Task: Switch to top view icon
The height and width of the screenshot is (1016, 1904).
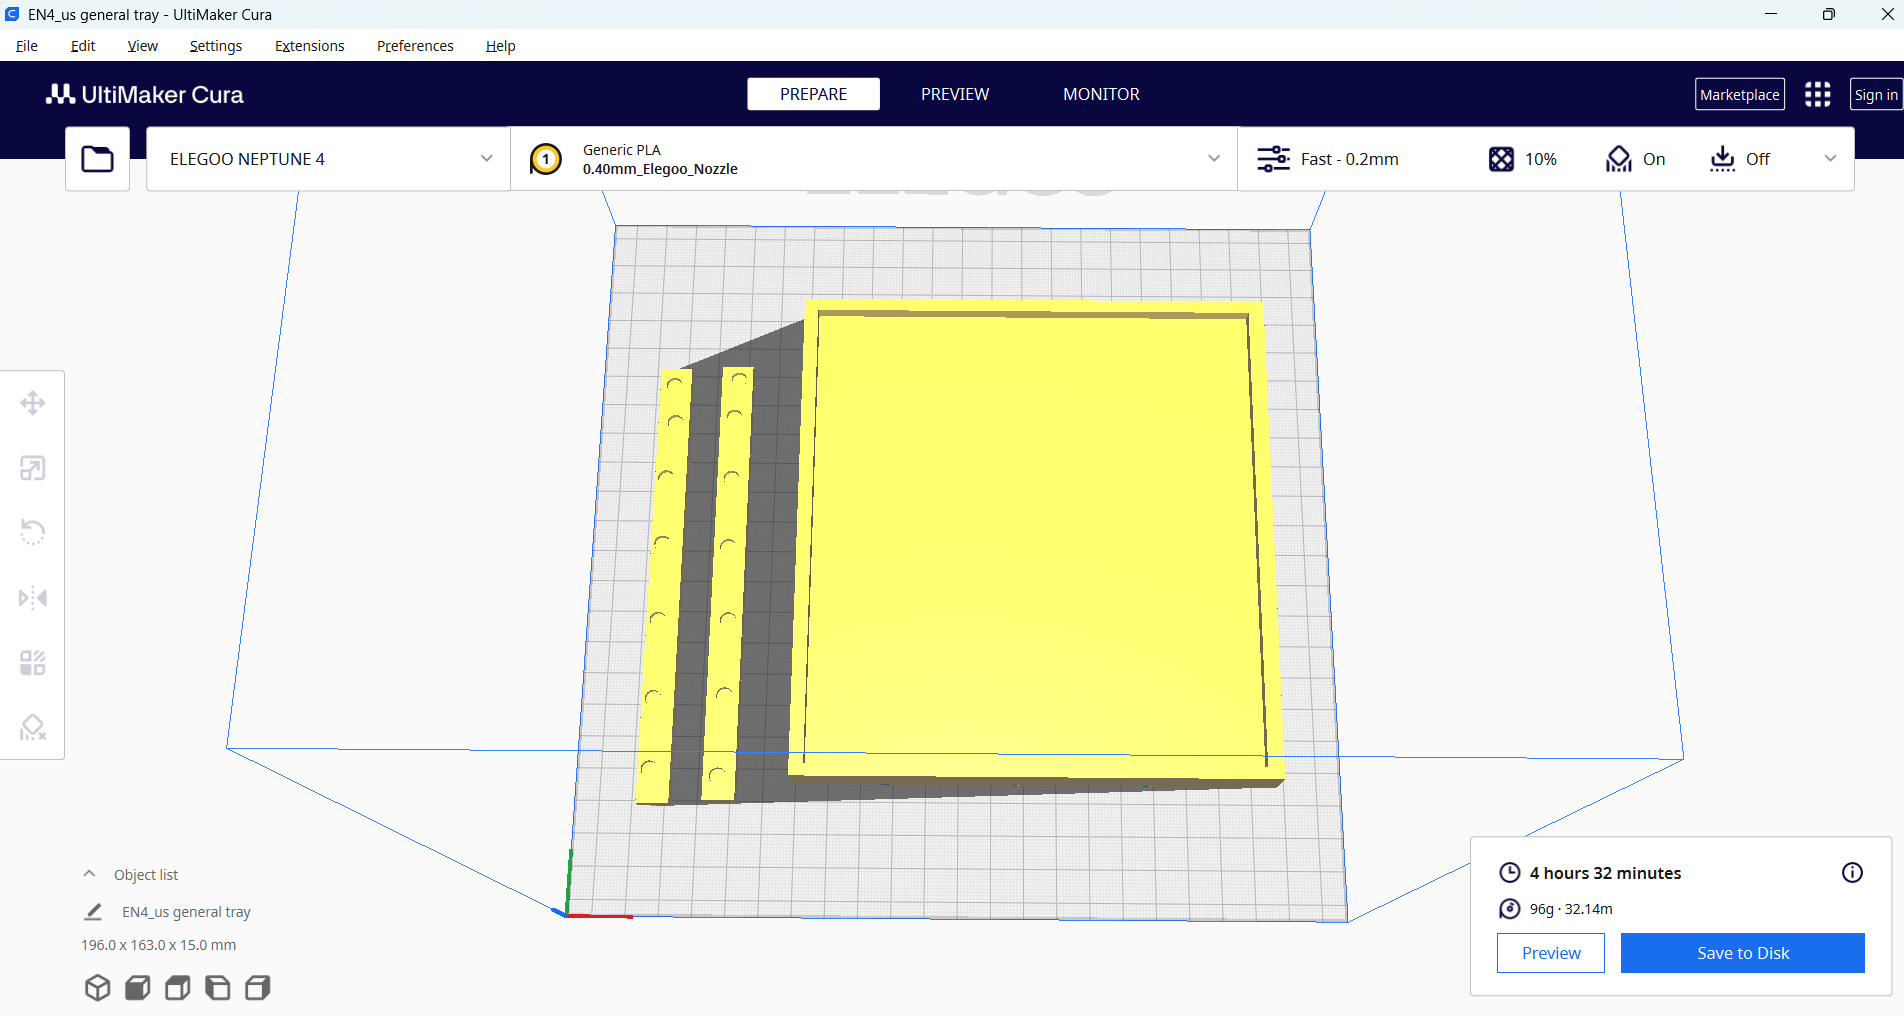Action: [x=178, y=988]
